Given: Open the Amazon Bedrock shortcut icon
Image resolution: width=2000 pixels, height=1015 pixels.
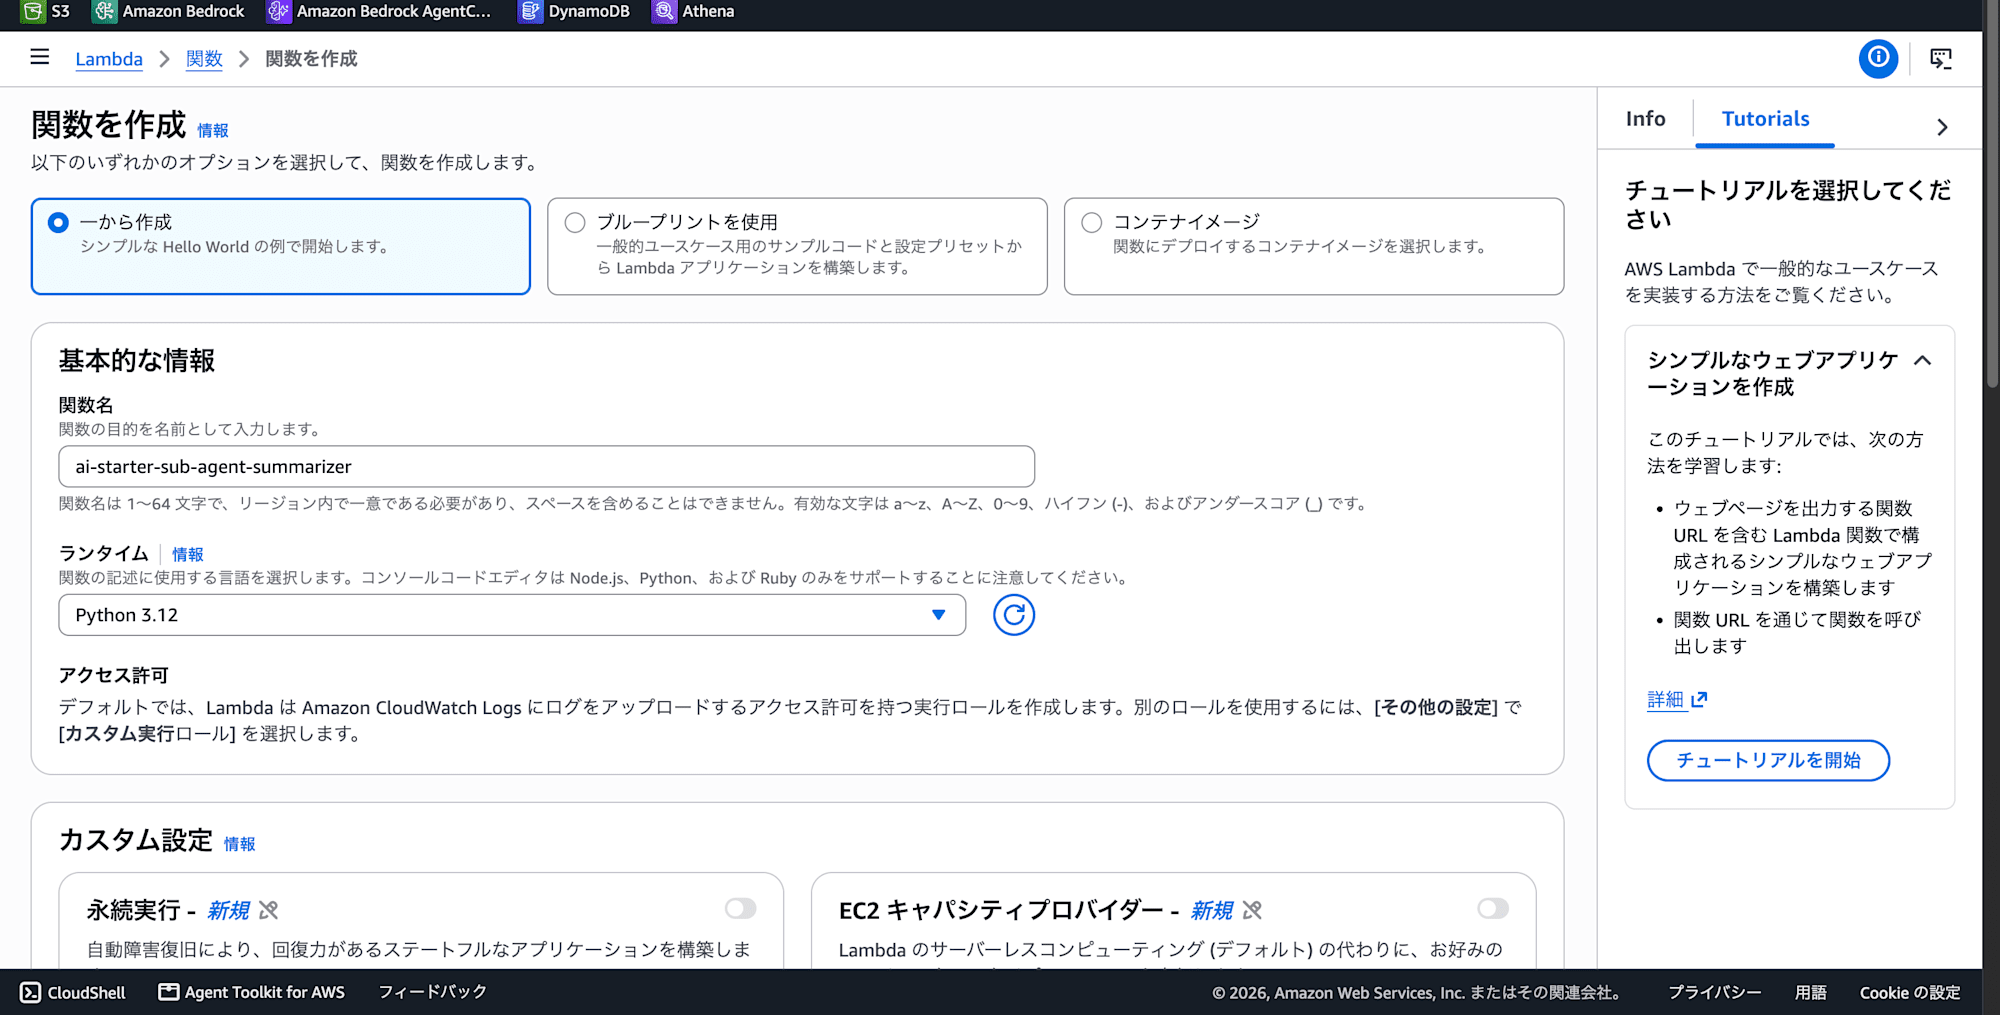Looking at the screenshot, I should pyautogui.click(x=104, y=11).
